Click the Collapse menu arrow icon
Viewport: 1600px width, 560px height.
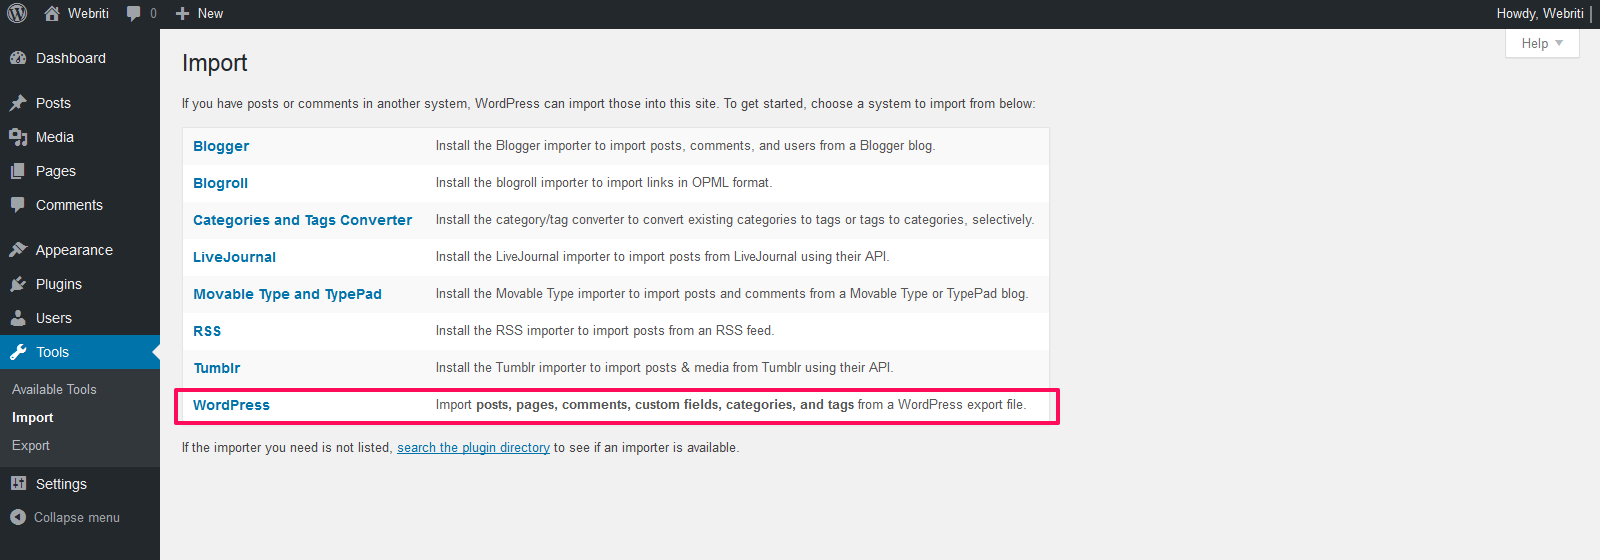pyautogui.click(x=18, y=517)
